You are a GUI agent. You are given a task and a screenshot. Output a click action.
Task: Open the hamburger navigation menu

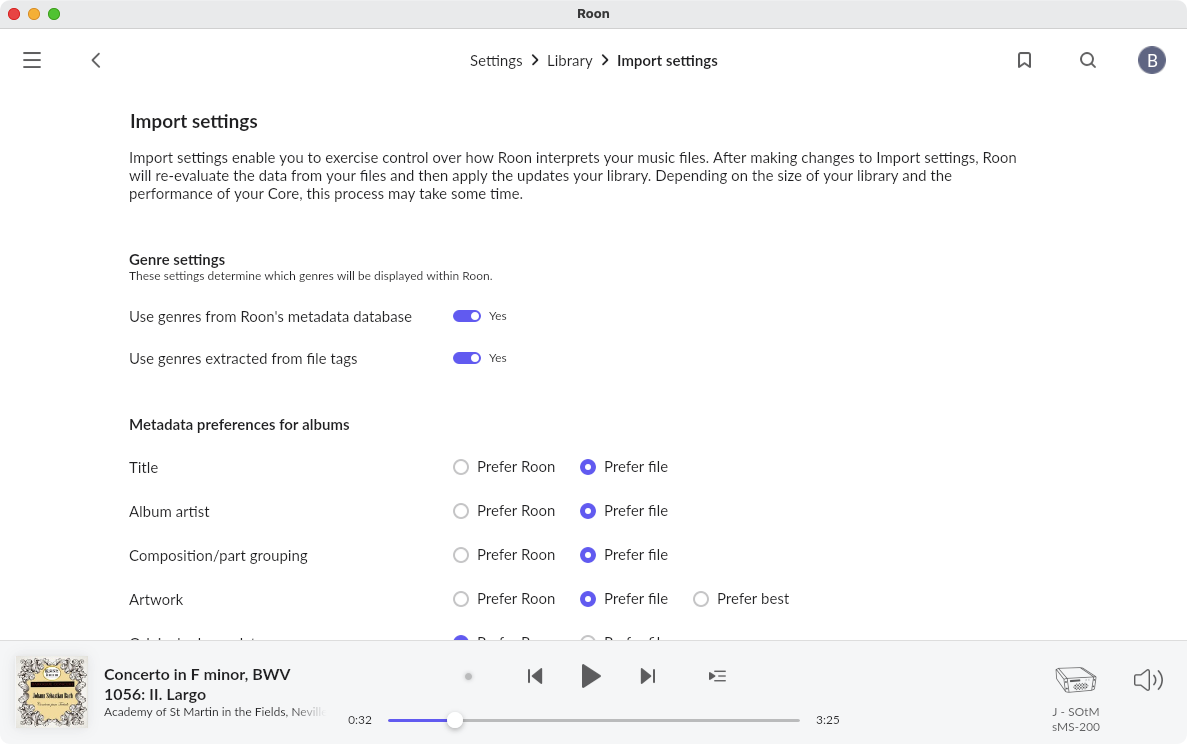[32, 61]
